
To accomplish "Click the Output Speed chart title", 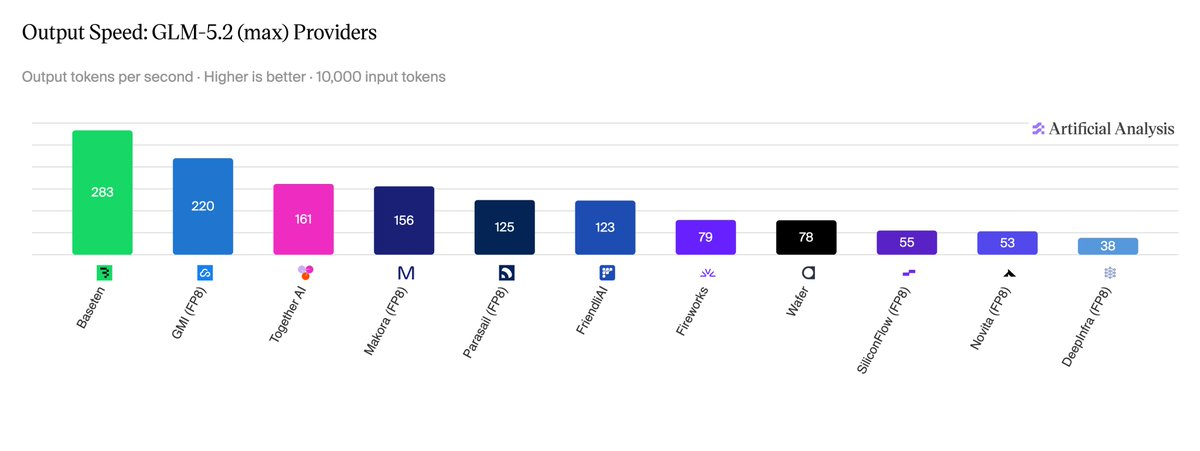I will pos(199,32).
